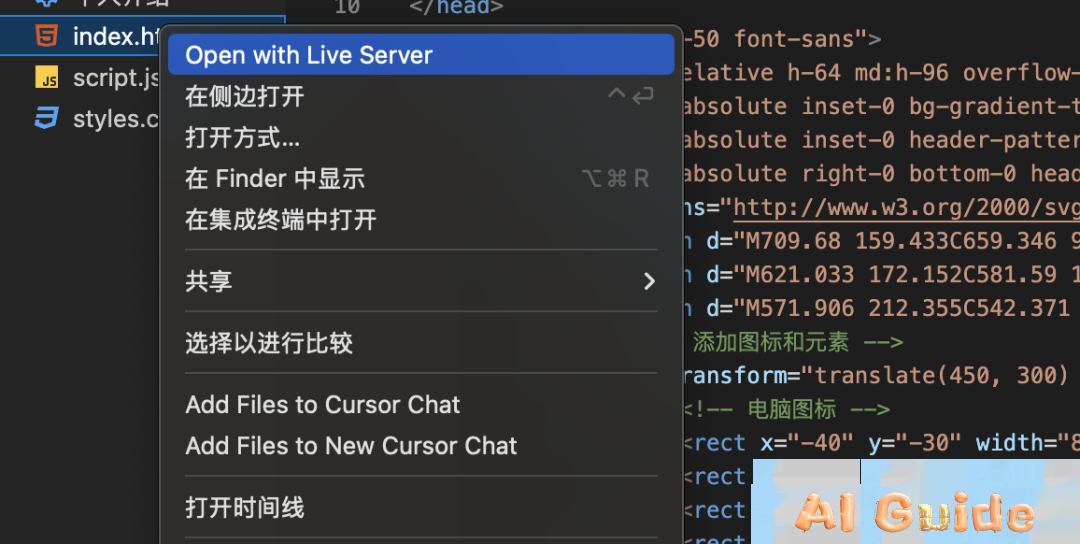Choose 选择以进行比较
The image size is (1080, 544).
(x=421, y=342)
